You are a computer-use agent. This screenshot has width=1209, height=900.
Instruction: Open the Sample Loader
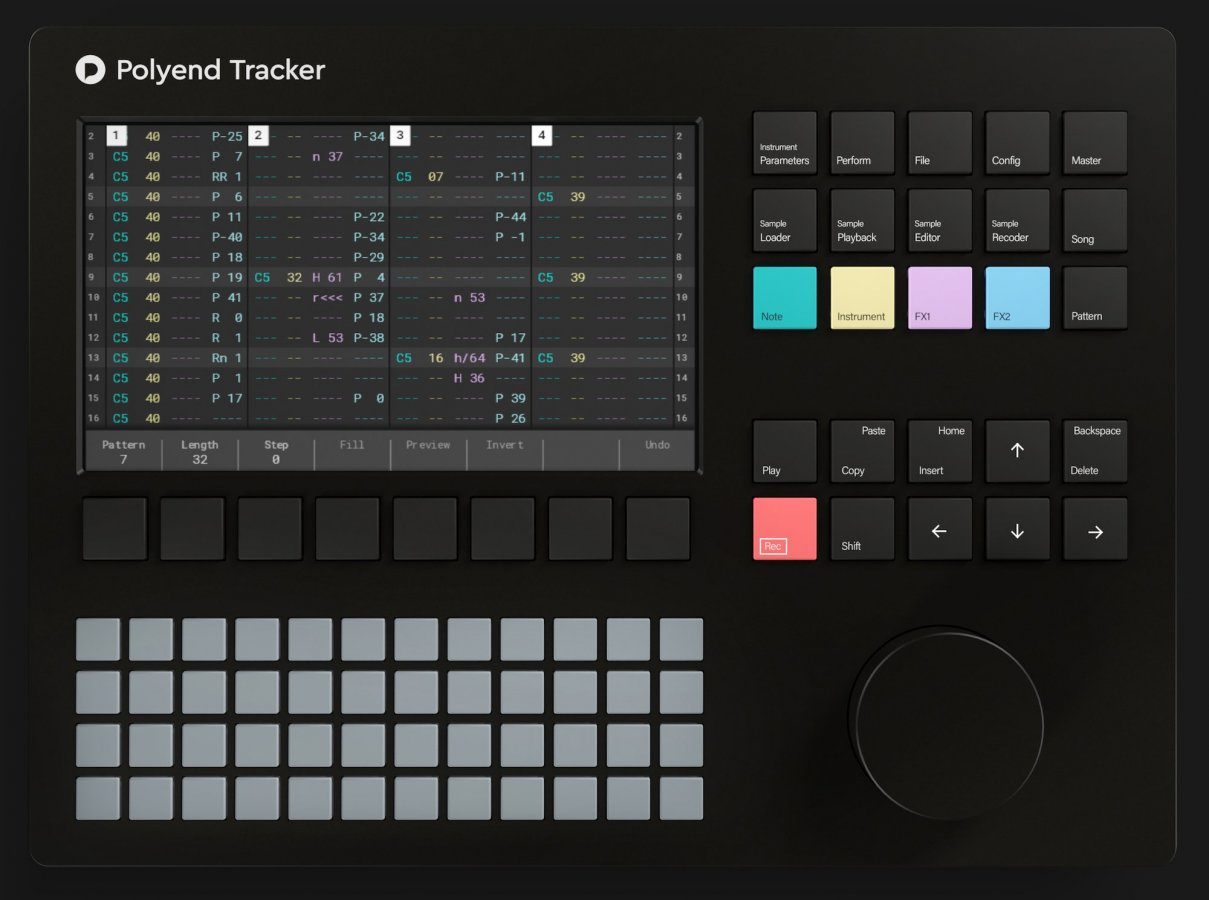[784, 220]
